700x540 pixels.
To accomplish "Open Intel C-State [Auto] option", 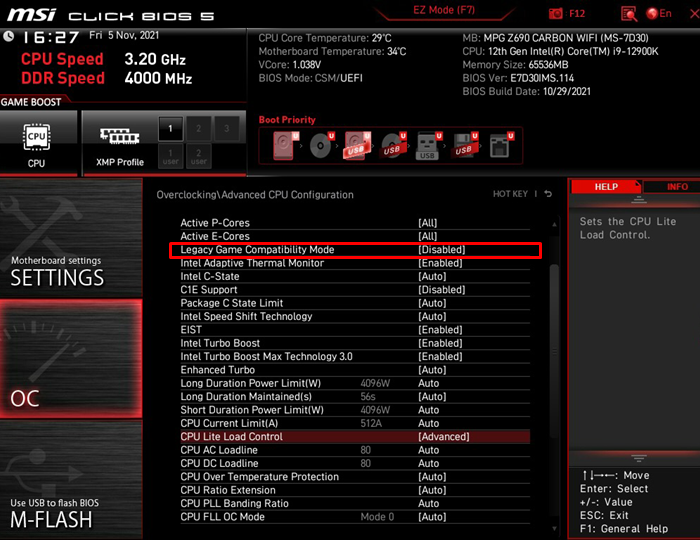I will [x=432, y=277].
